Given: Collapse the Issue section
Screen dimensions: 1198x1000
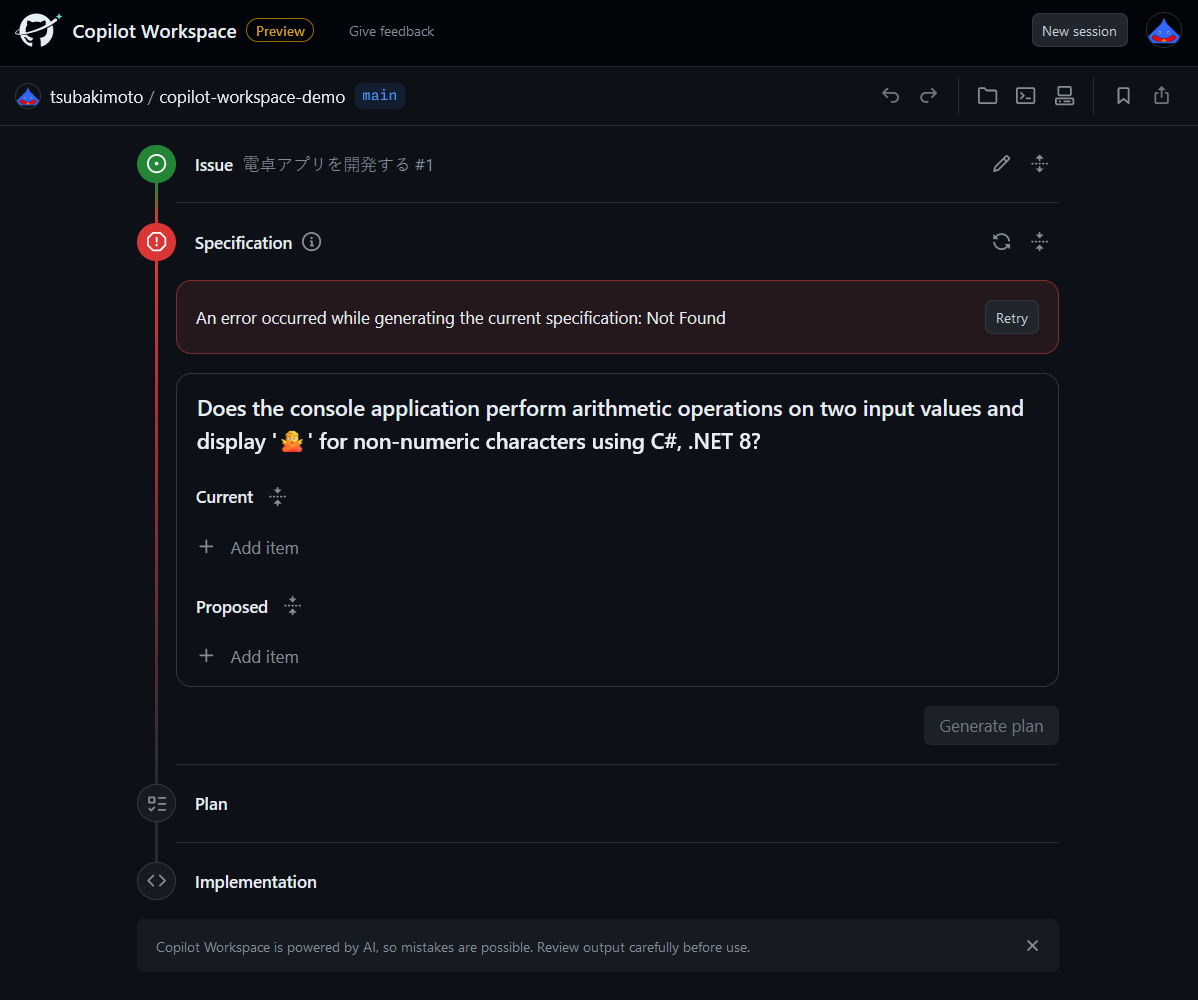Looking at the screenshot, I should click(1039, 163).
